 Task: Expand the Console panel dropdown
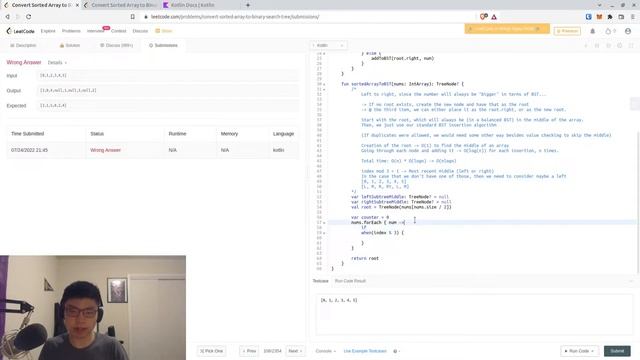tap(325, 351)
